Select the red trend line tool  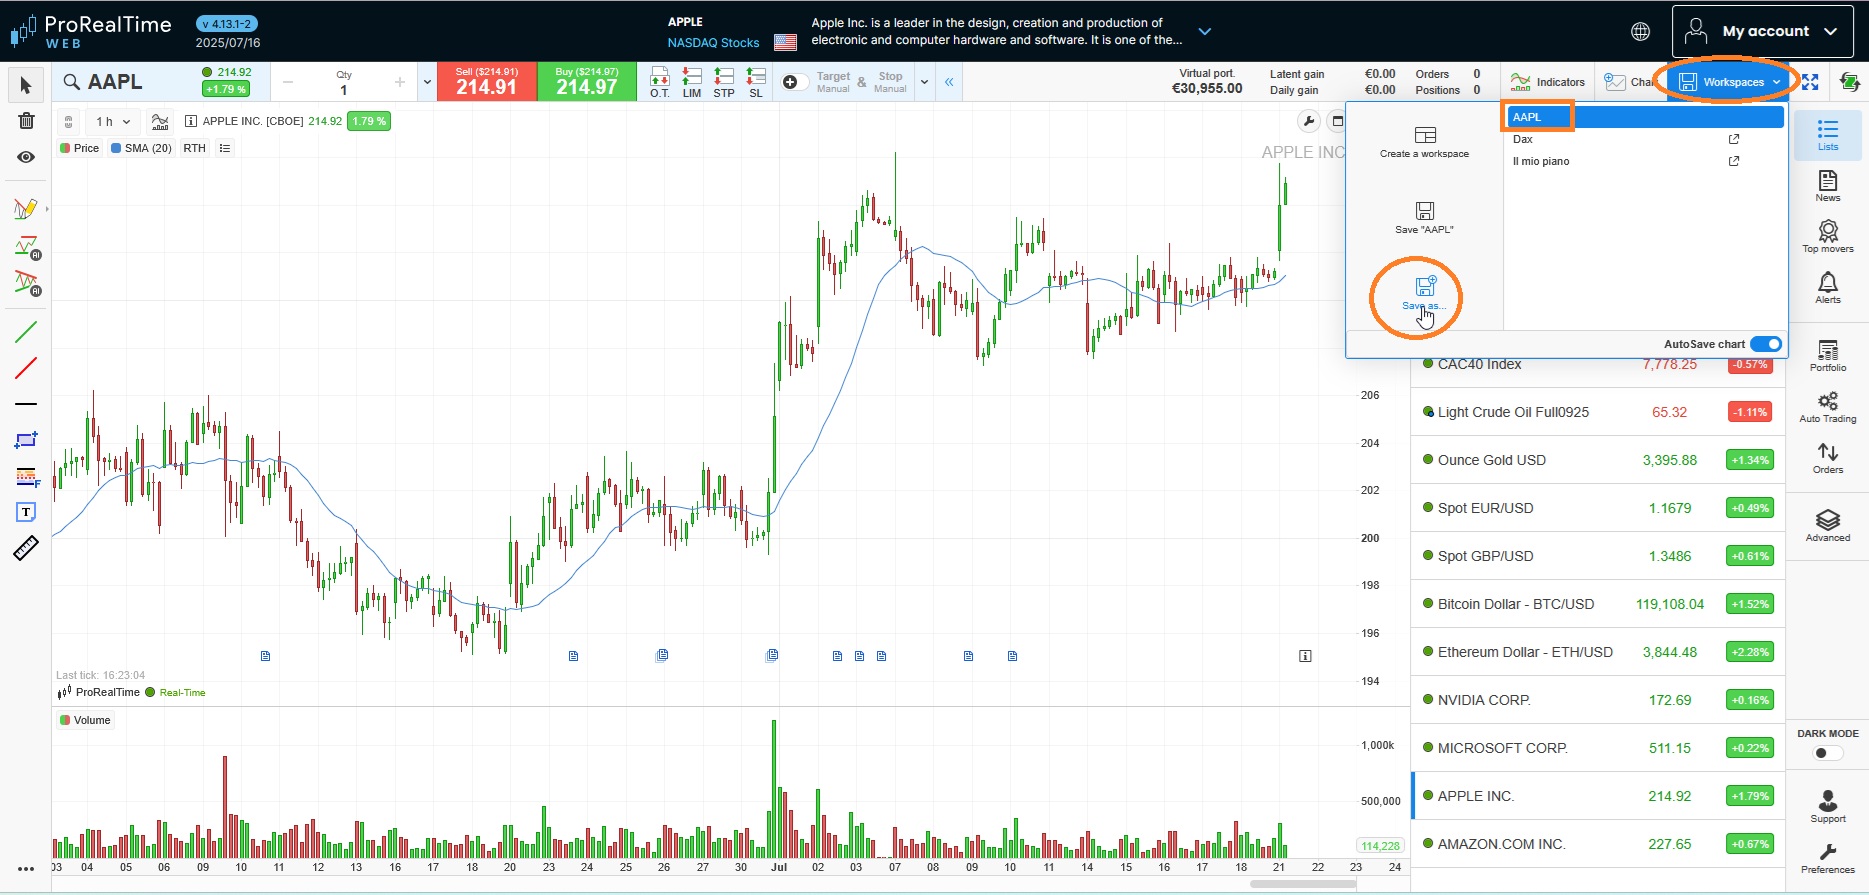tap(26, 368)
